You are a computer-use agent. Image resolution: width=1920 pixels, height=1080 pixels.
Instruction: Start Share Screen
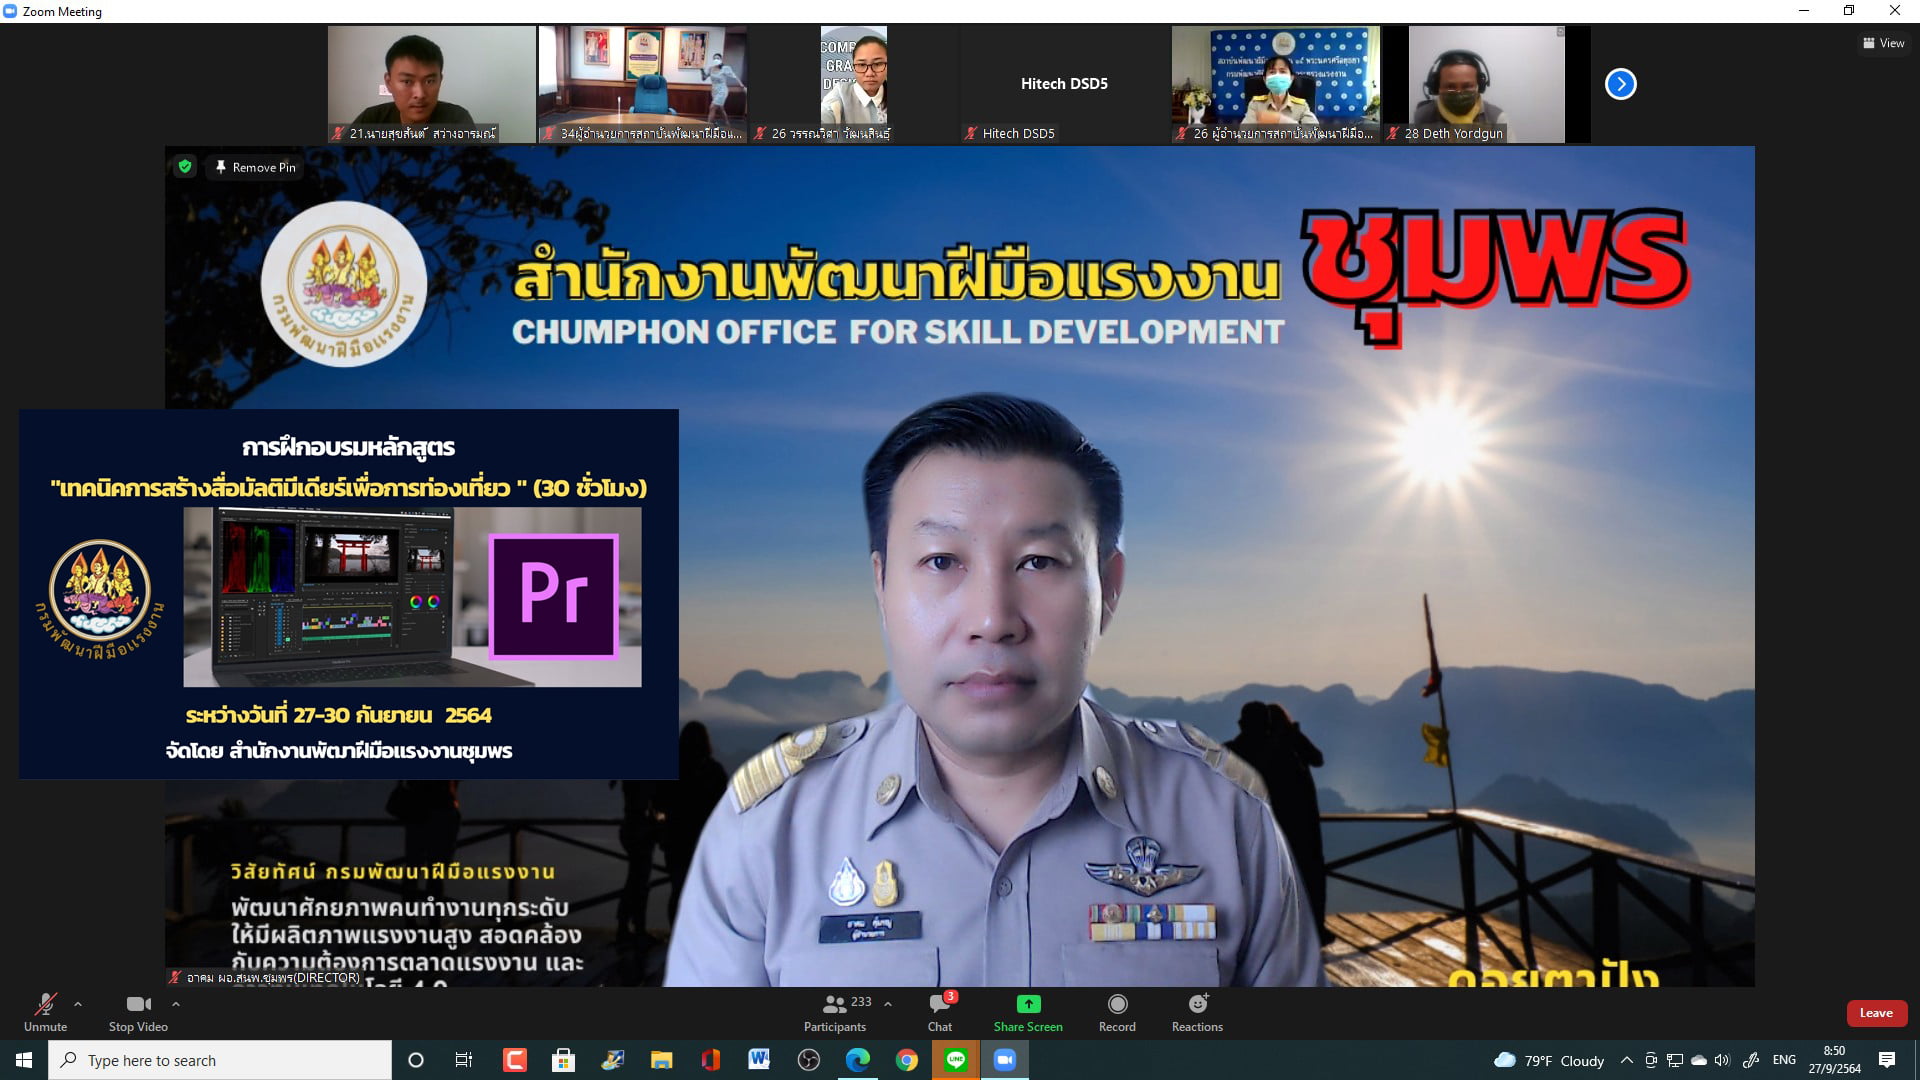[1028, 1012]
